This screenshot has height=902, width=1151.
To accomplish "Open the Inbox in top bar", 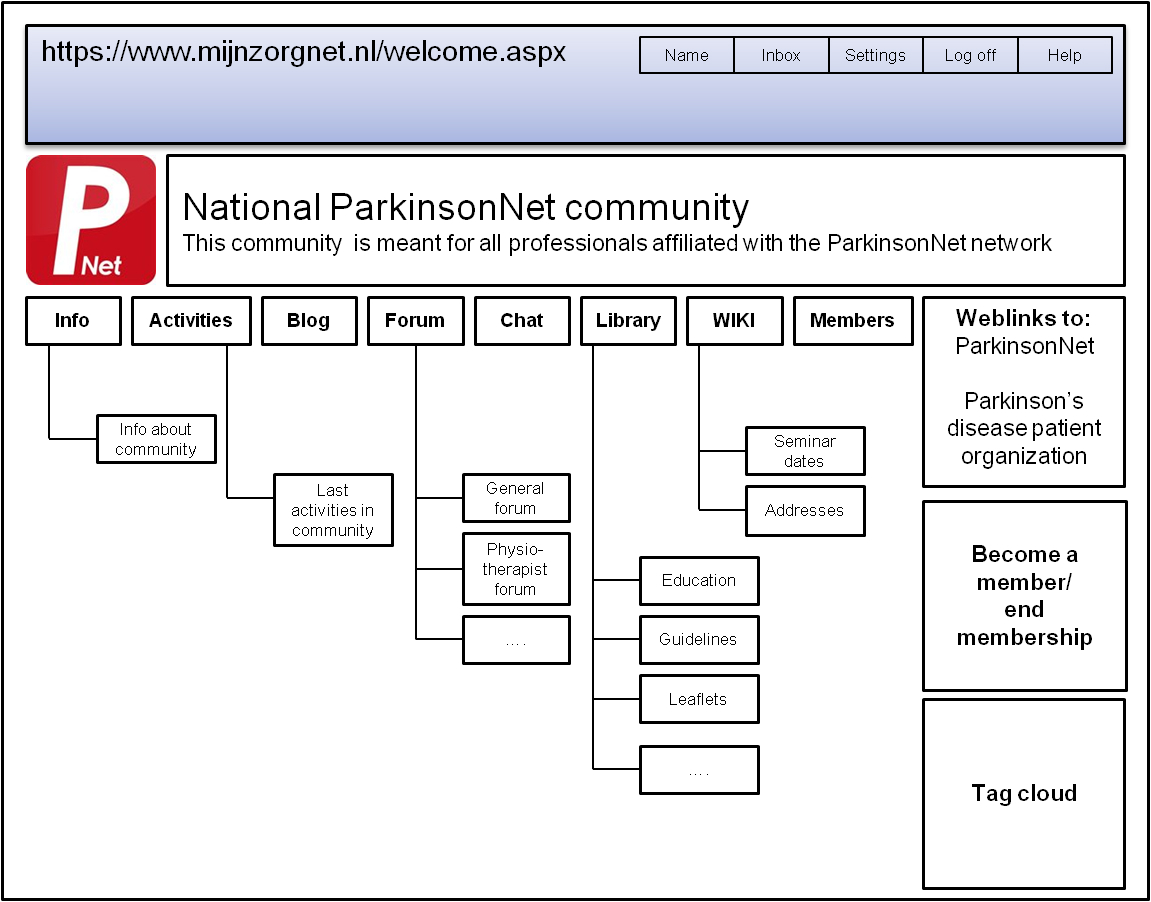I will 781,56.
